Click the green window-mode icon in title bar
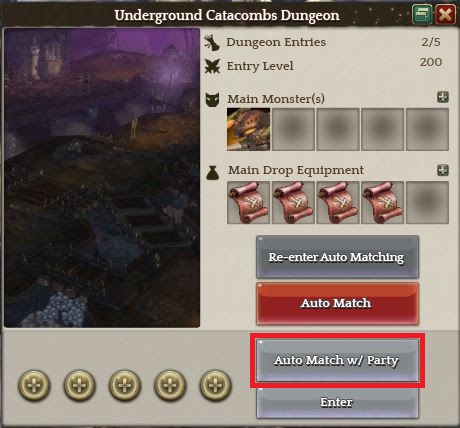Screen dimensions: 460x428 pos(422,14)
